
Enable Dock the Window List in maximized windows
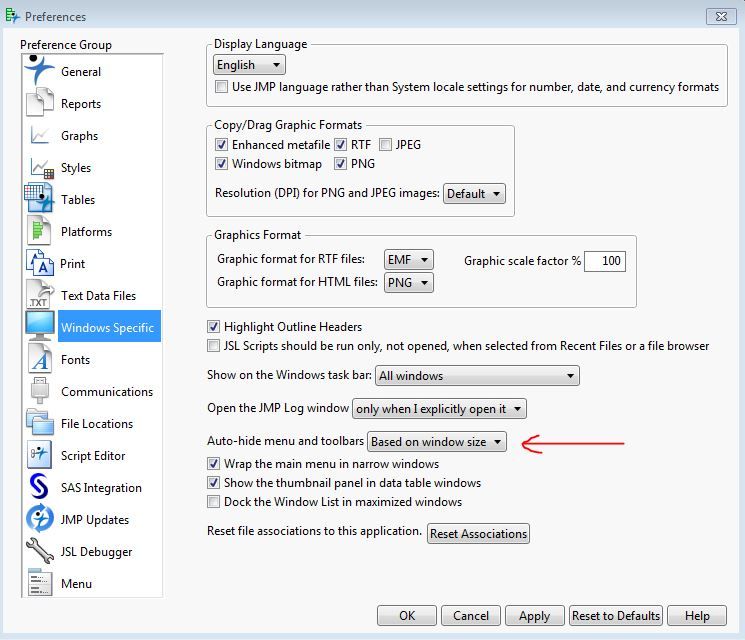(x=213, y=502)
